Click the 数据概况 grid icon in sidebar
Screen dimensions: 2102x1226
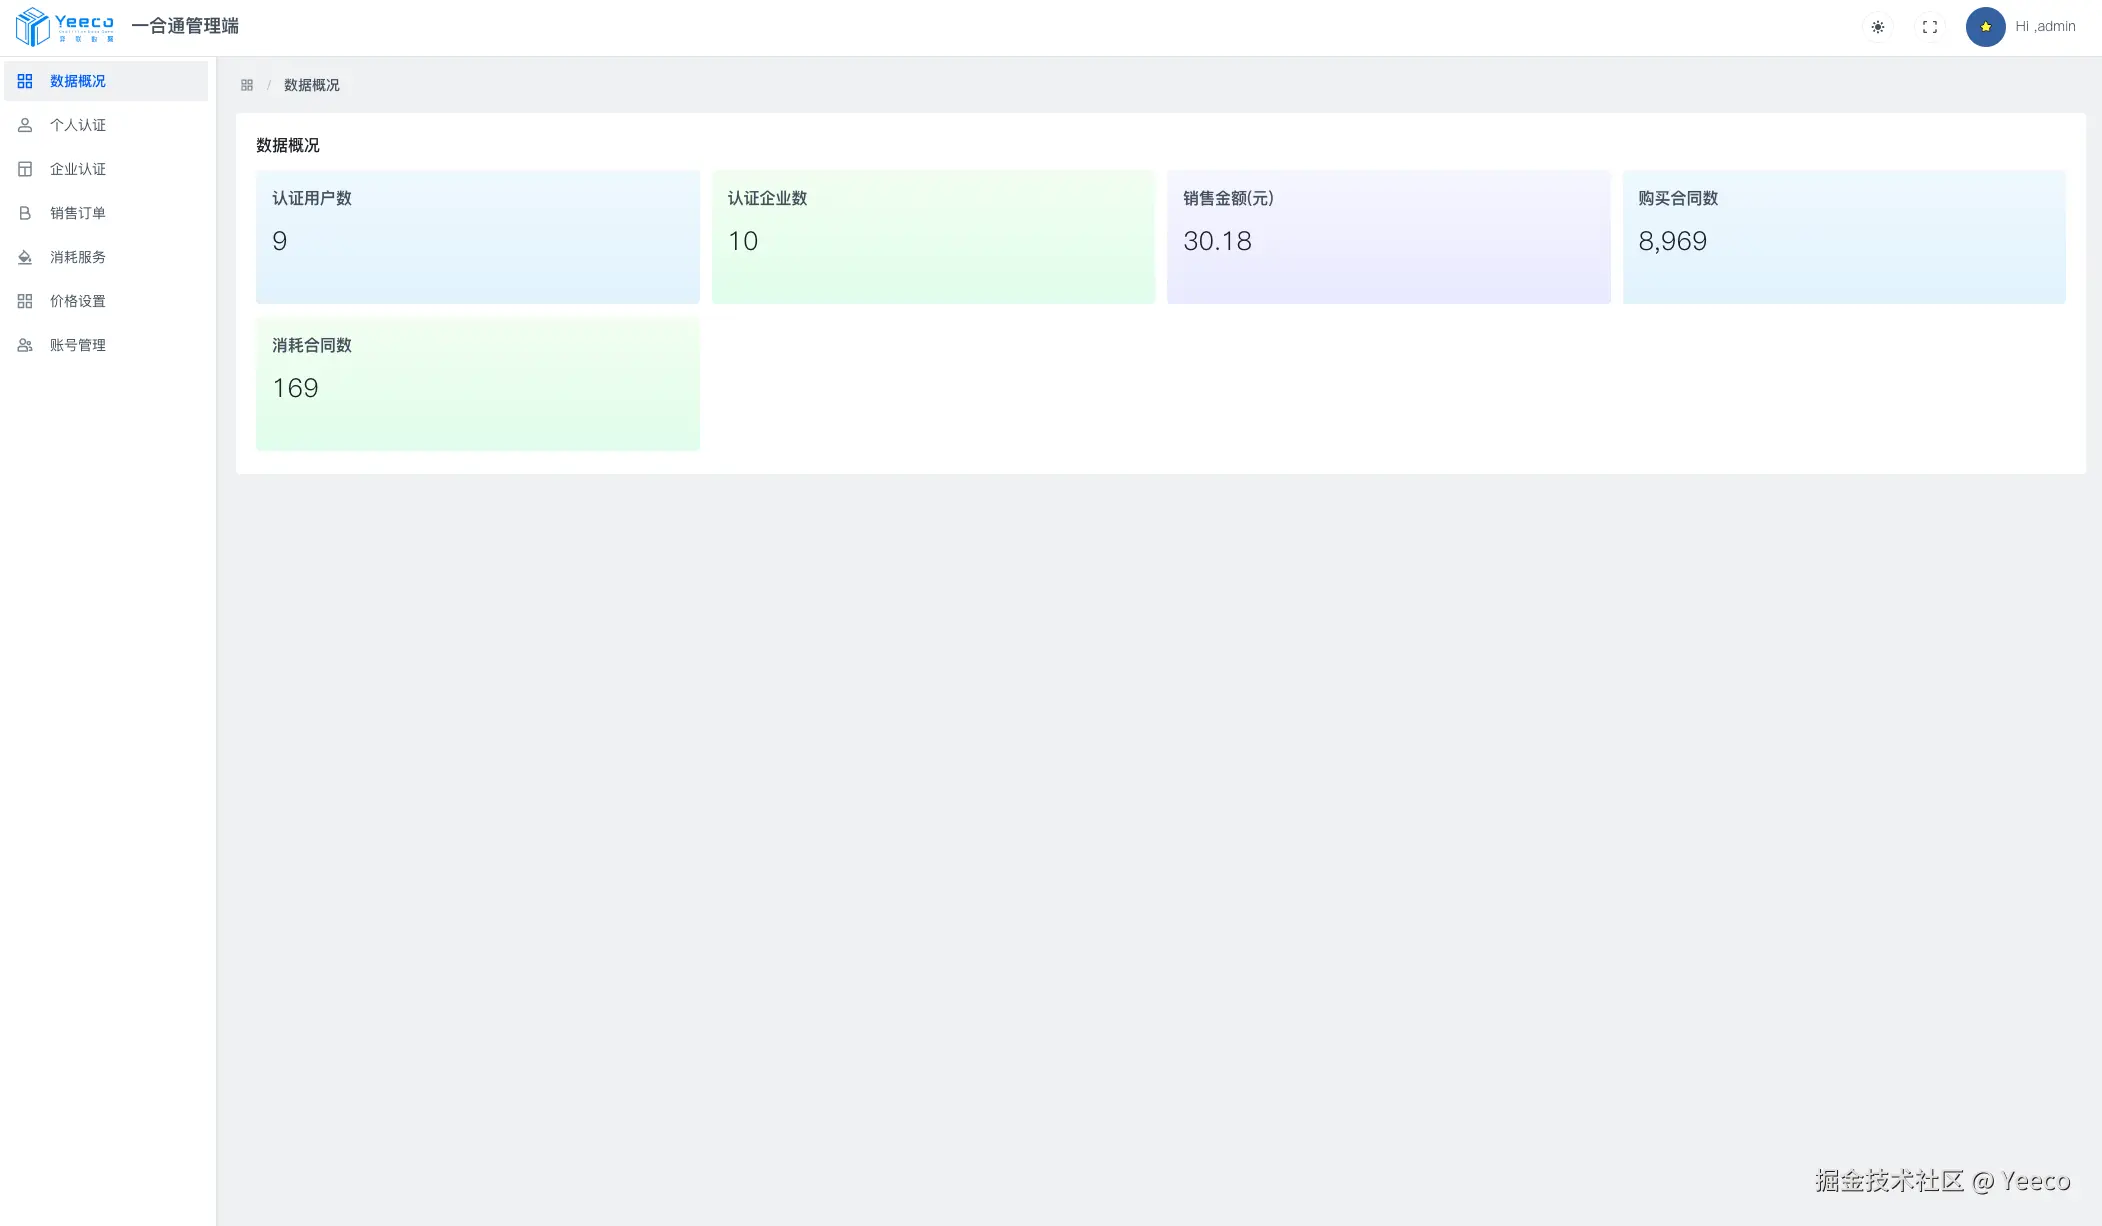click(x=25, y=81)
